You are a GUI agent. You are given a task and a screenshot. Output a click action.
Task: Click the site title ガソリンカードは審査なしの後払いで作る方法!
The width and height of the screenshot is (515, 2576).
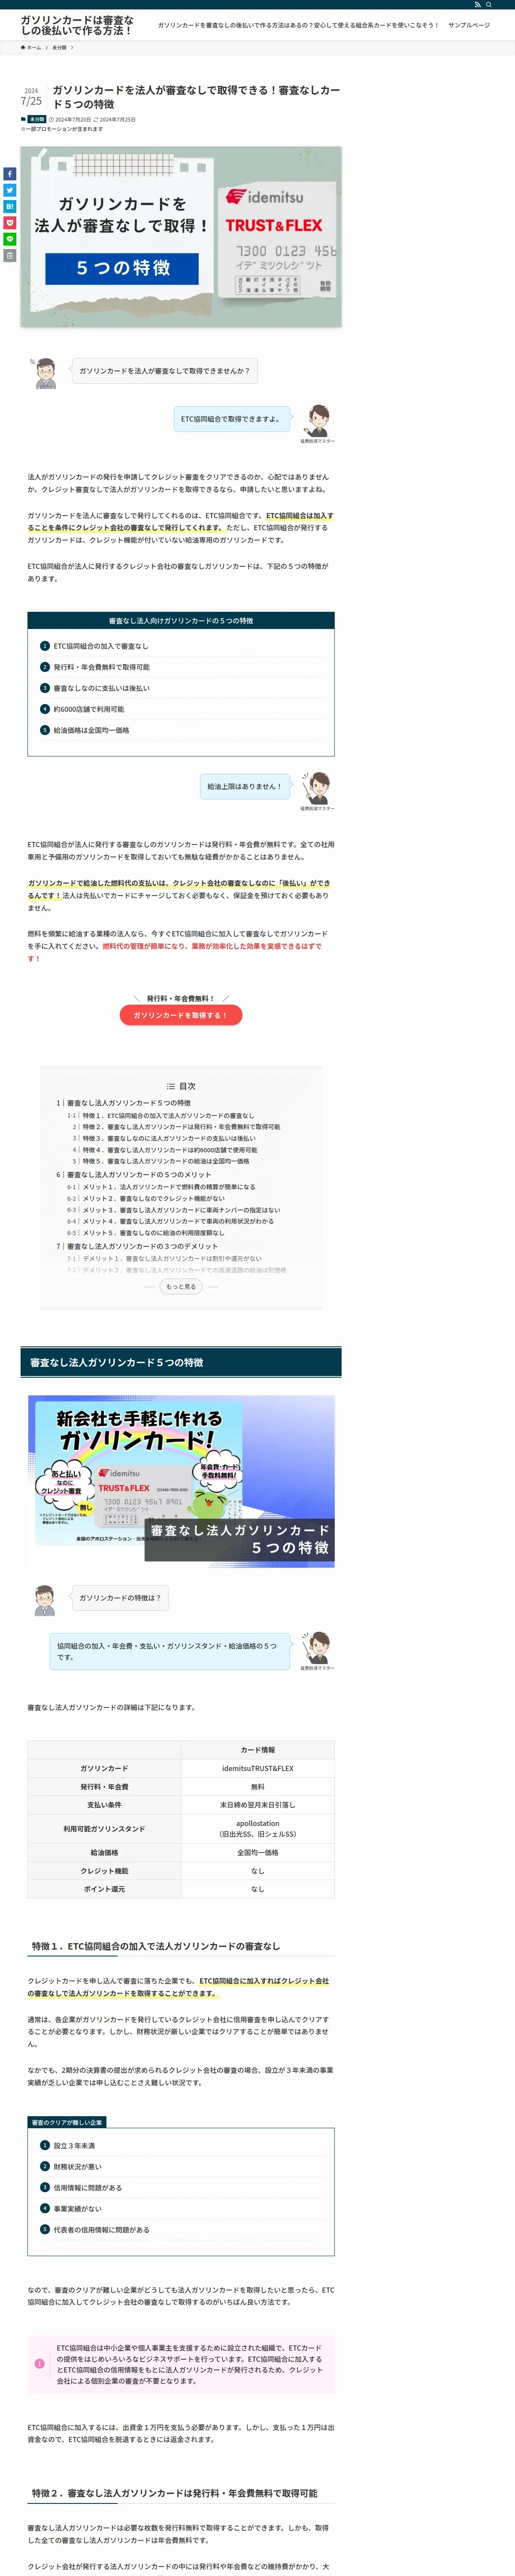(77, 25)
